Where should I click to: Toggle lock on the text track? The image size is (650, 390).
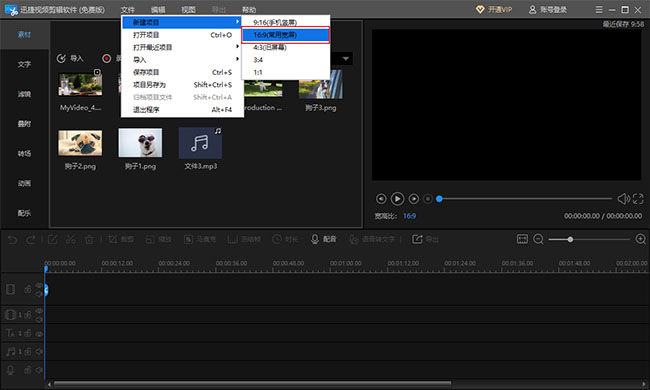28,333
